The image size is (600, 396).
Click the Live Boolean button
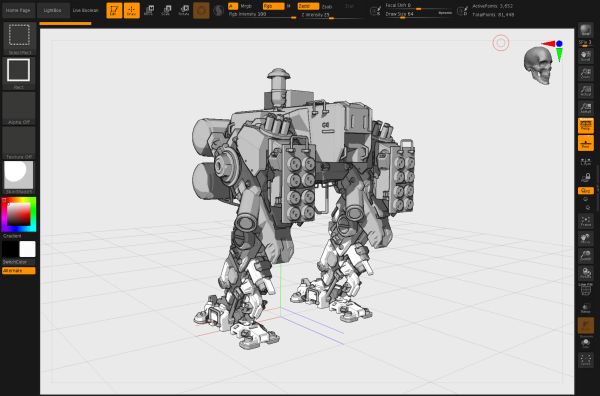point(86,10)
